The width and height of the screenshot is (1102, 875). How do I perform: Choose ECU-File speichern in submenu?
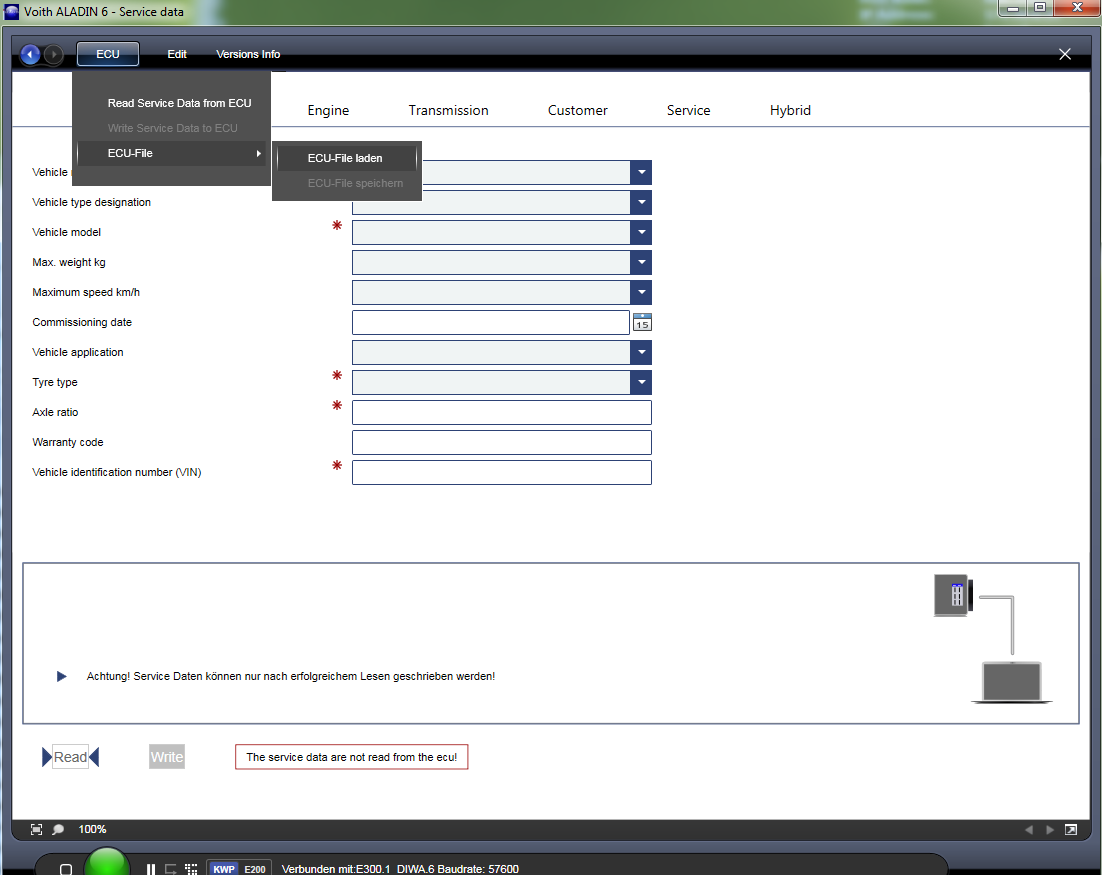[x=347, y=183]
